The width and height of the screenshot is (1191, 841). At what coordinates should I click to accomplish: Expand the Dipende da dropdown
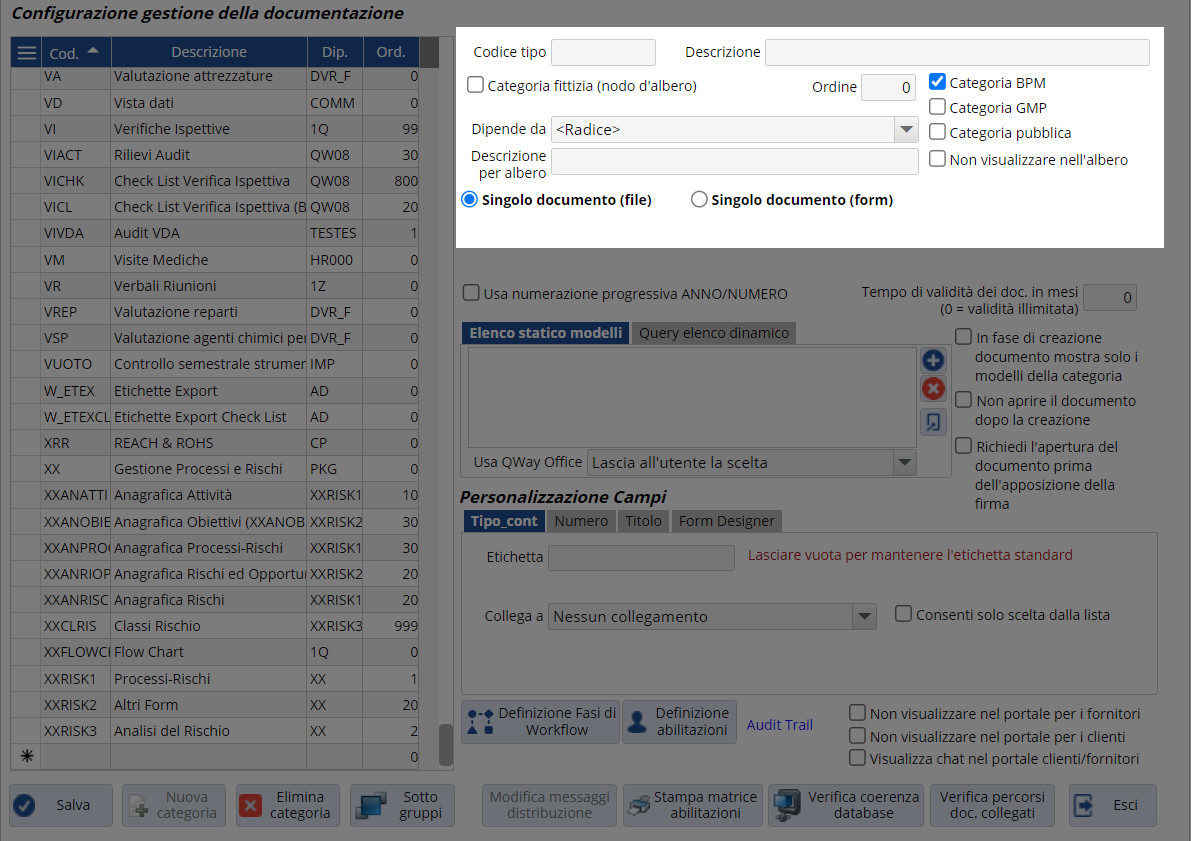click(906, 129)
